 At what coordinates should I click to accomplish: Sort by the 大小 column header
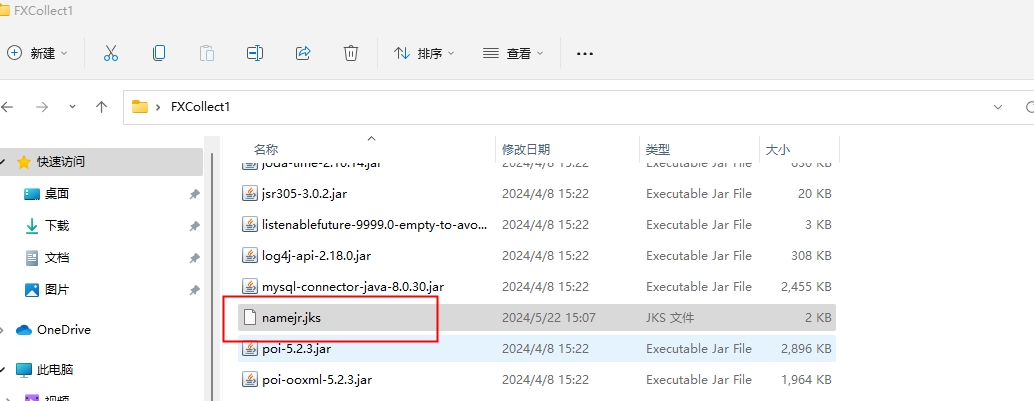tap(777, 150)
